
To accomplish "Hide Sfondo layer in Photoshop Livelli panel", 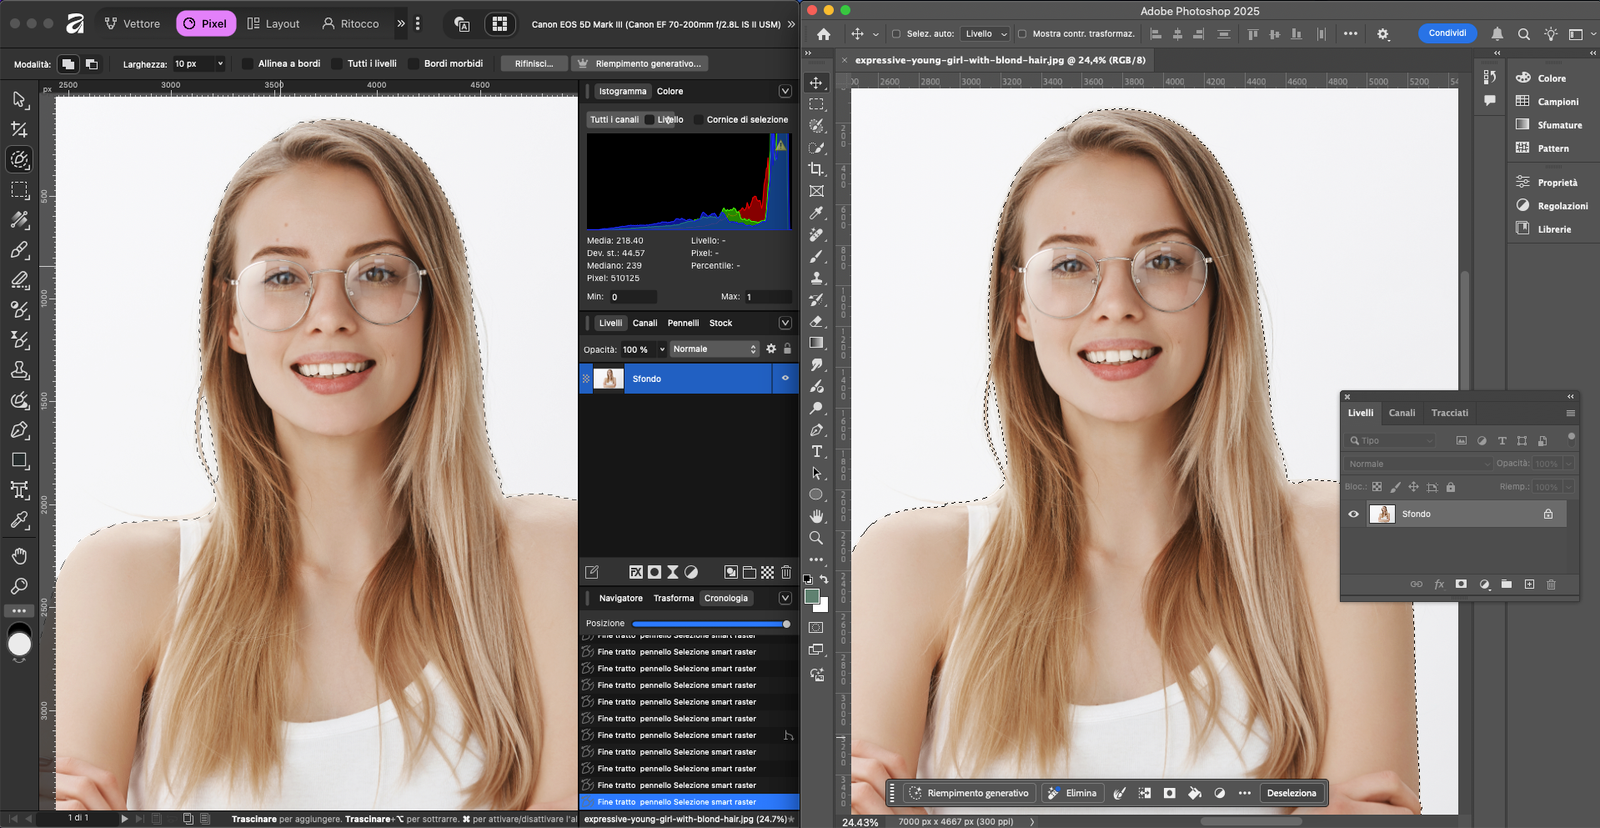I will (1353, 514).
